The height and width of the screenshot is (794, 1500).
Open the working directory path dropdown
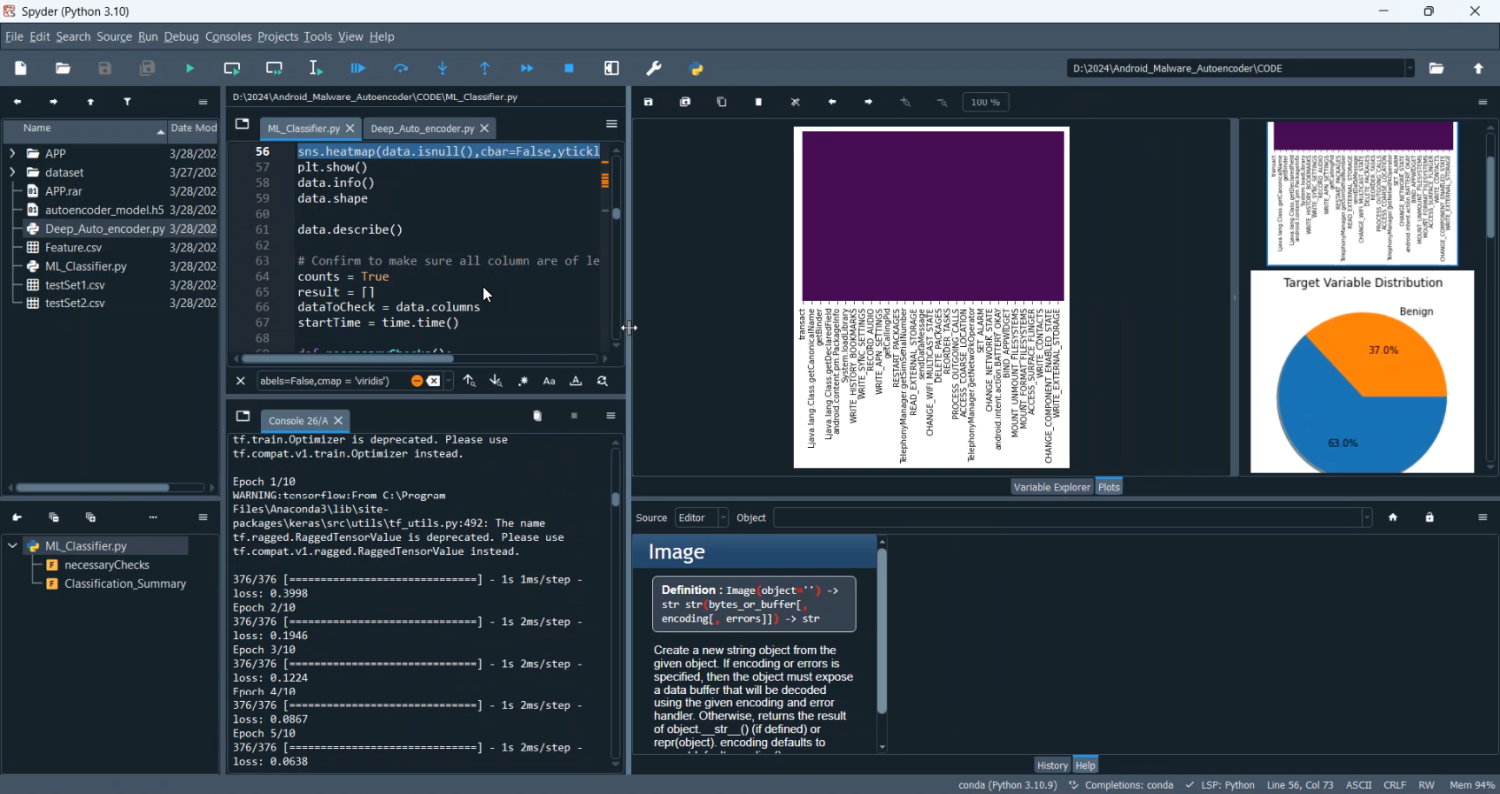(1410, 69)
